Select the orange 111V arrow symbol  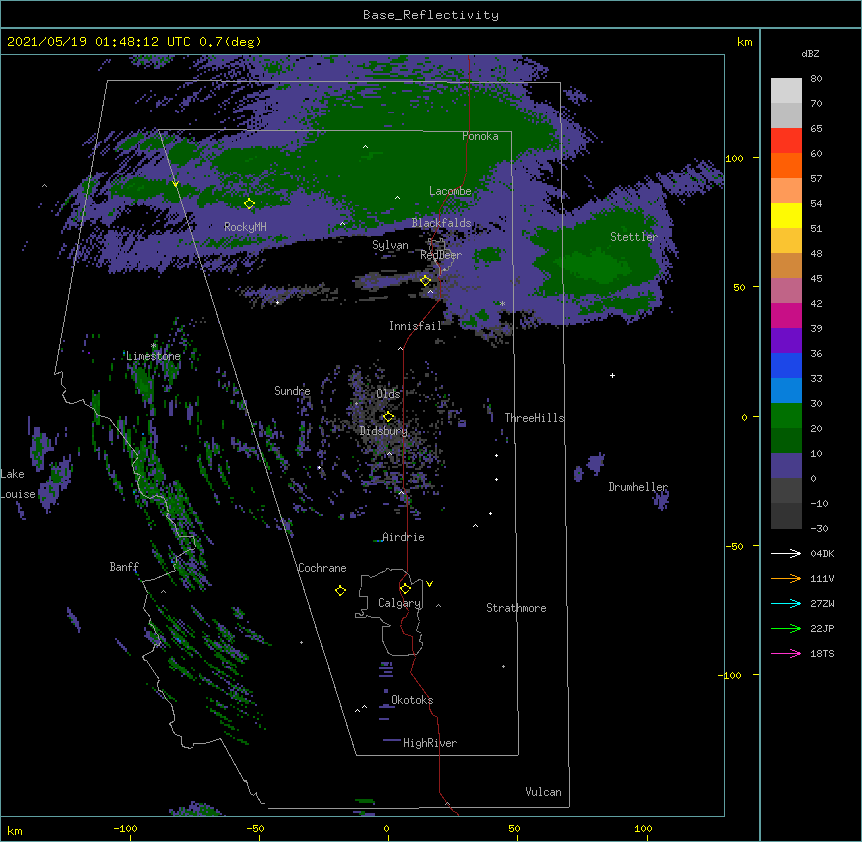(786, 578)
